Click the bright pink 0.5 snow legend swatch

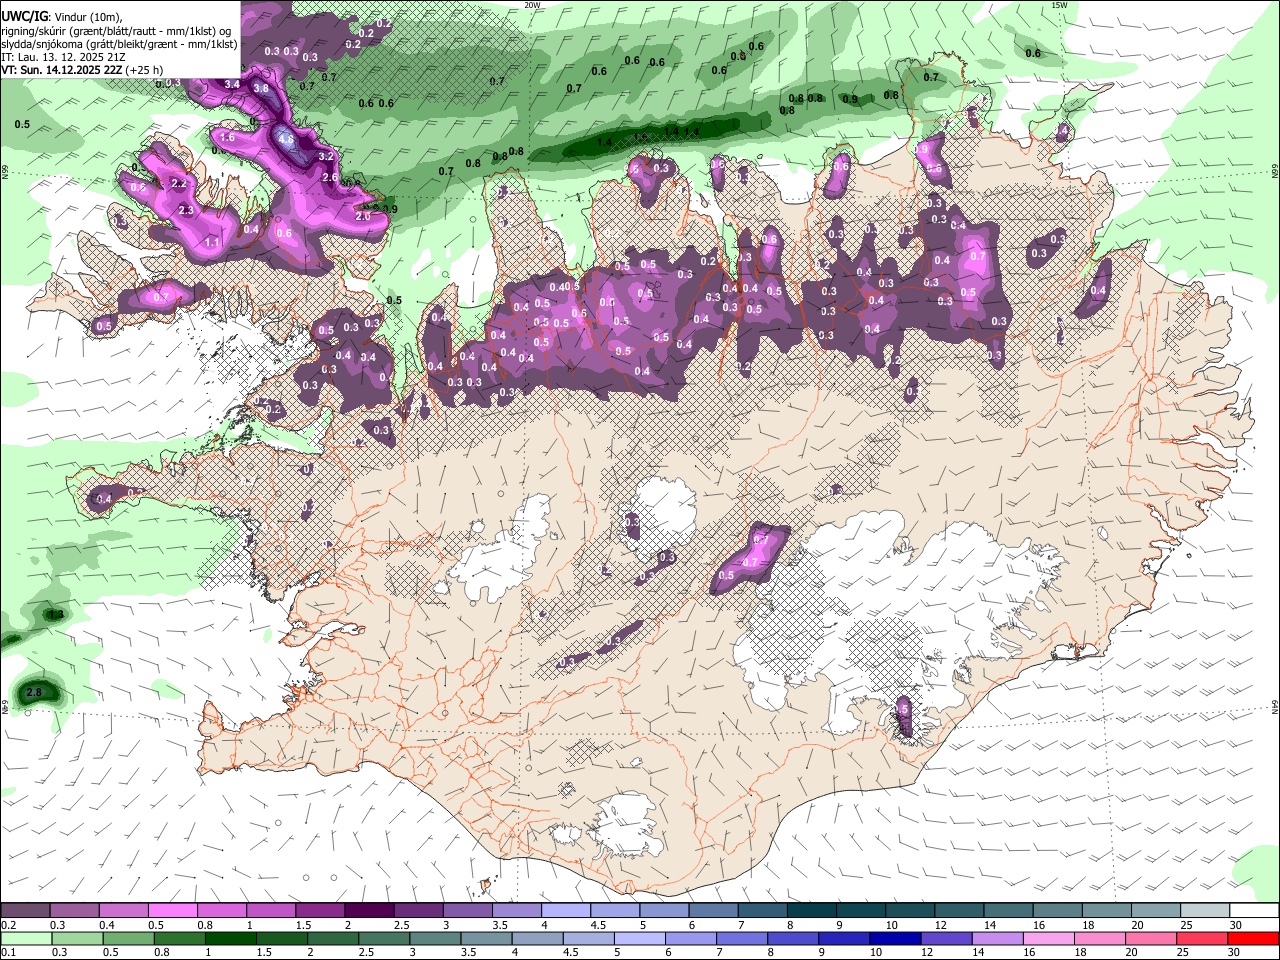172,910
